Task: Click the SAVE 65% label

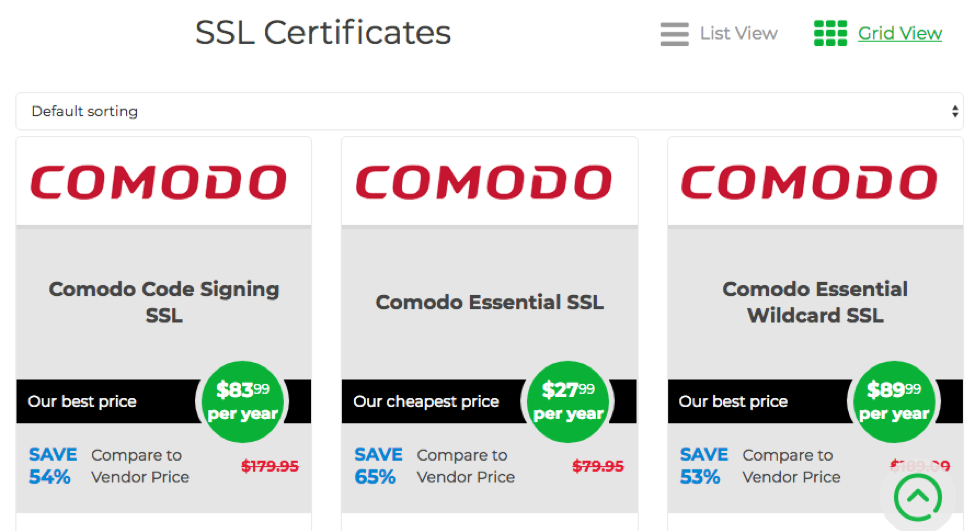Action: pyautogui.click(x=378, y=466)
